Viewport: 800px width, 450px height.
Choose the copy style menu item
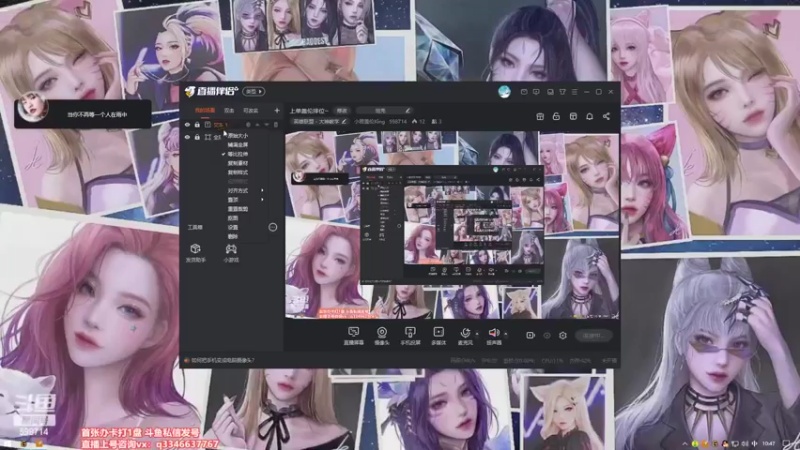238,172
